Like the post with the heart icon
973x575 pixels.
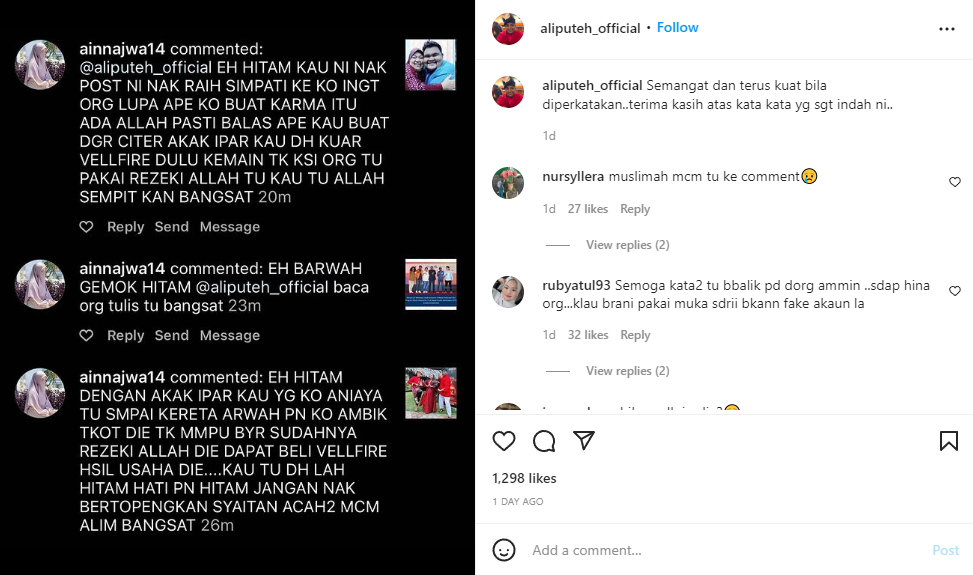click(504, 441)
